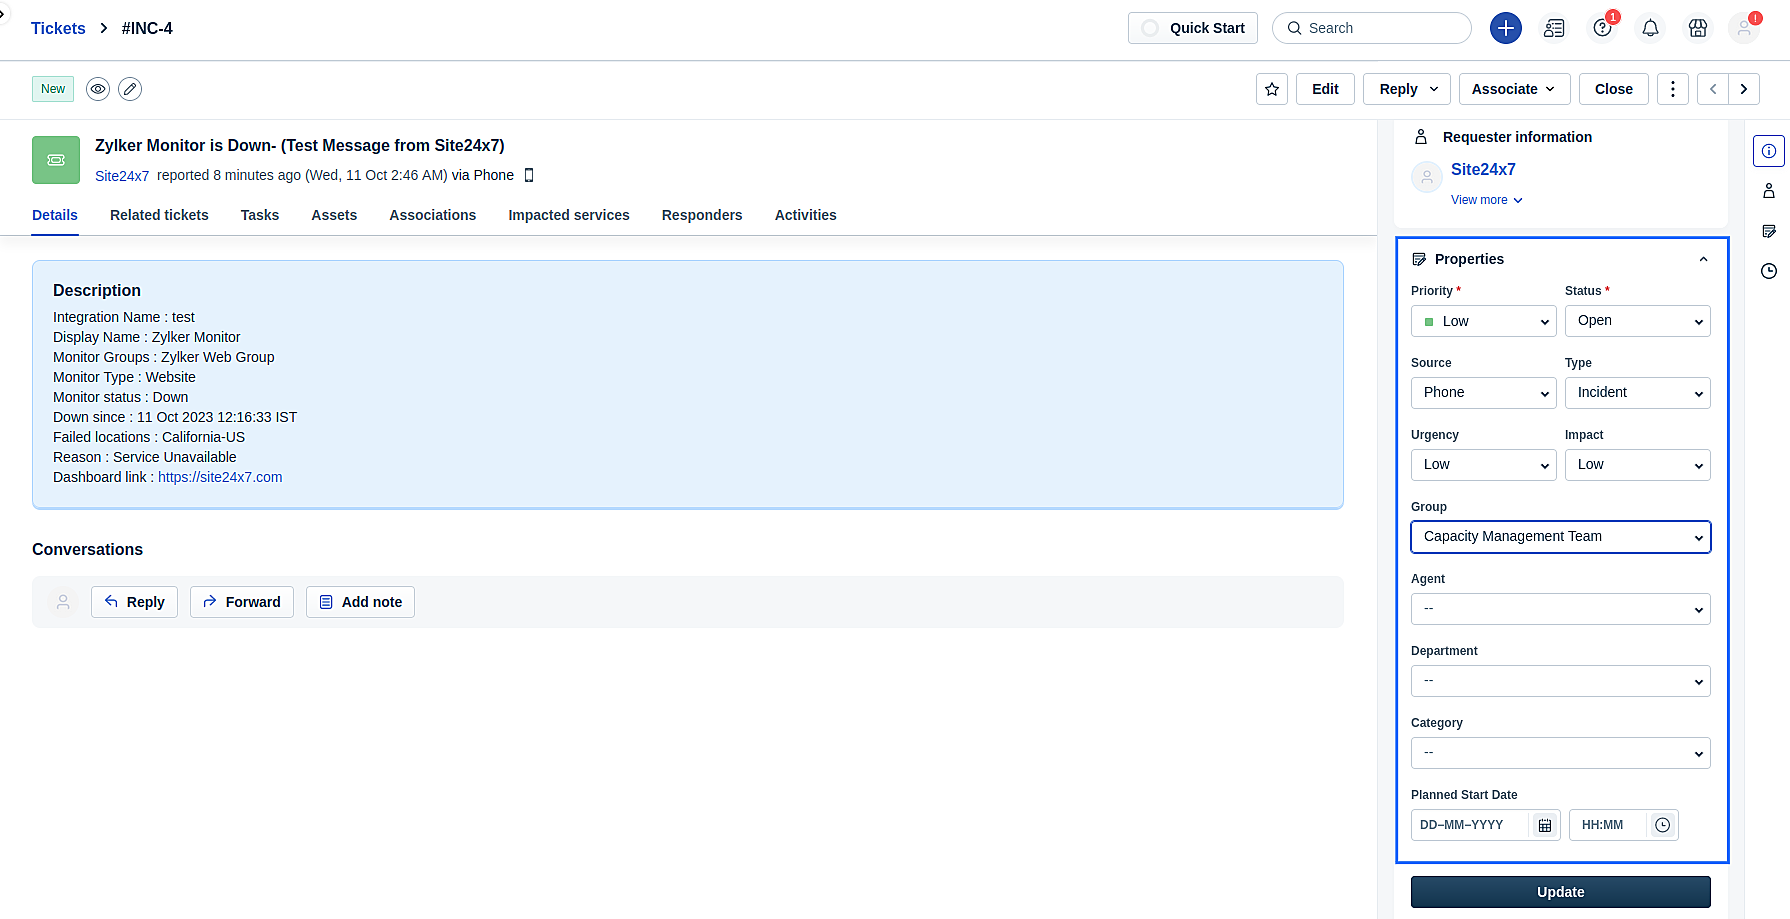Open the requester person icon in right sidebar
Screen dimensions: 1790x919
tap(1769, 190)
